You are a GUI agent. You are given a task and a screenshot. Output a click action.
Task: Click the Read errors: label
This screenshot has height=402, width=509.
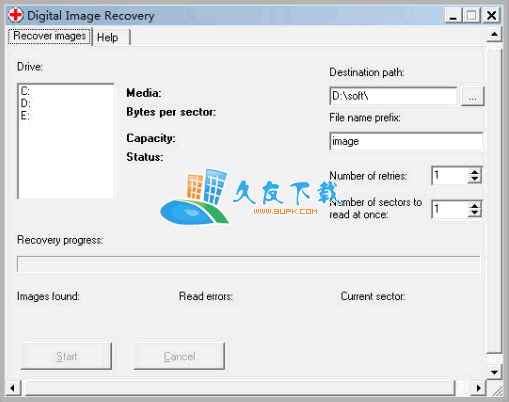[206, 296]
